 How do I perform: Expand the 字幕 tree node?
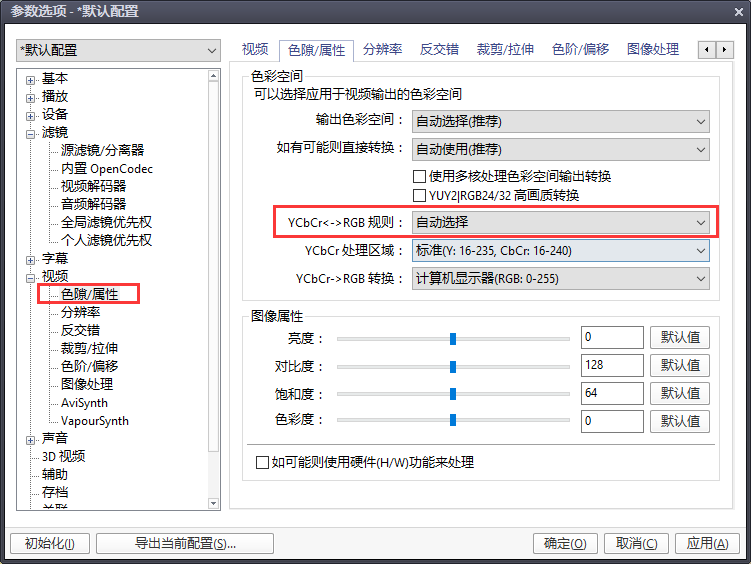pos(30,260)
